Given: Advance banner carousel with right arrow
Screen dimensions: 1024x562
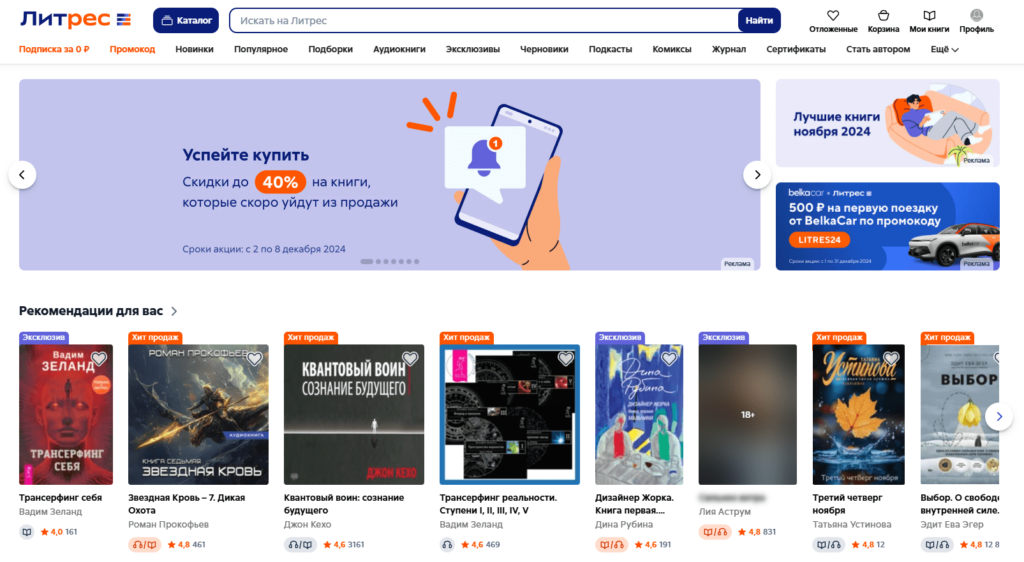Looking at the screenshot, I should click(757, 175).
